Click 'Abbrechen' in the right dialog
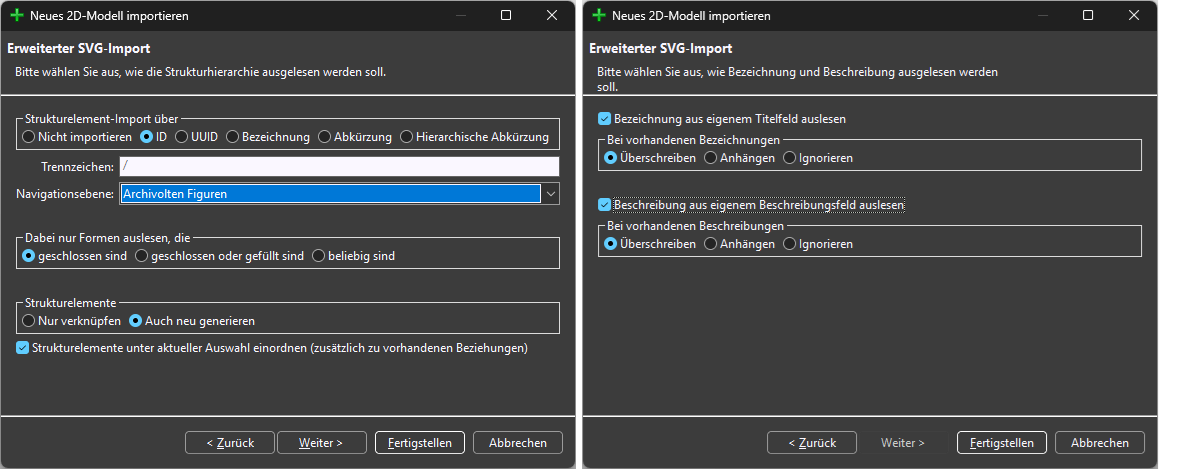The image size is (1200, 469). click(1100, 442)
